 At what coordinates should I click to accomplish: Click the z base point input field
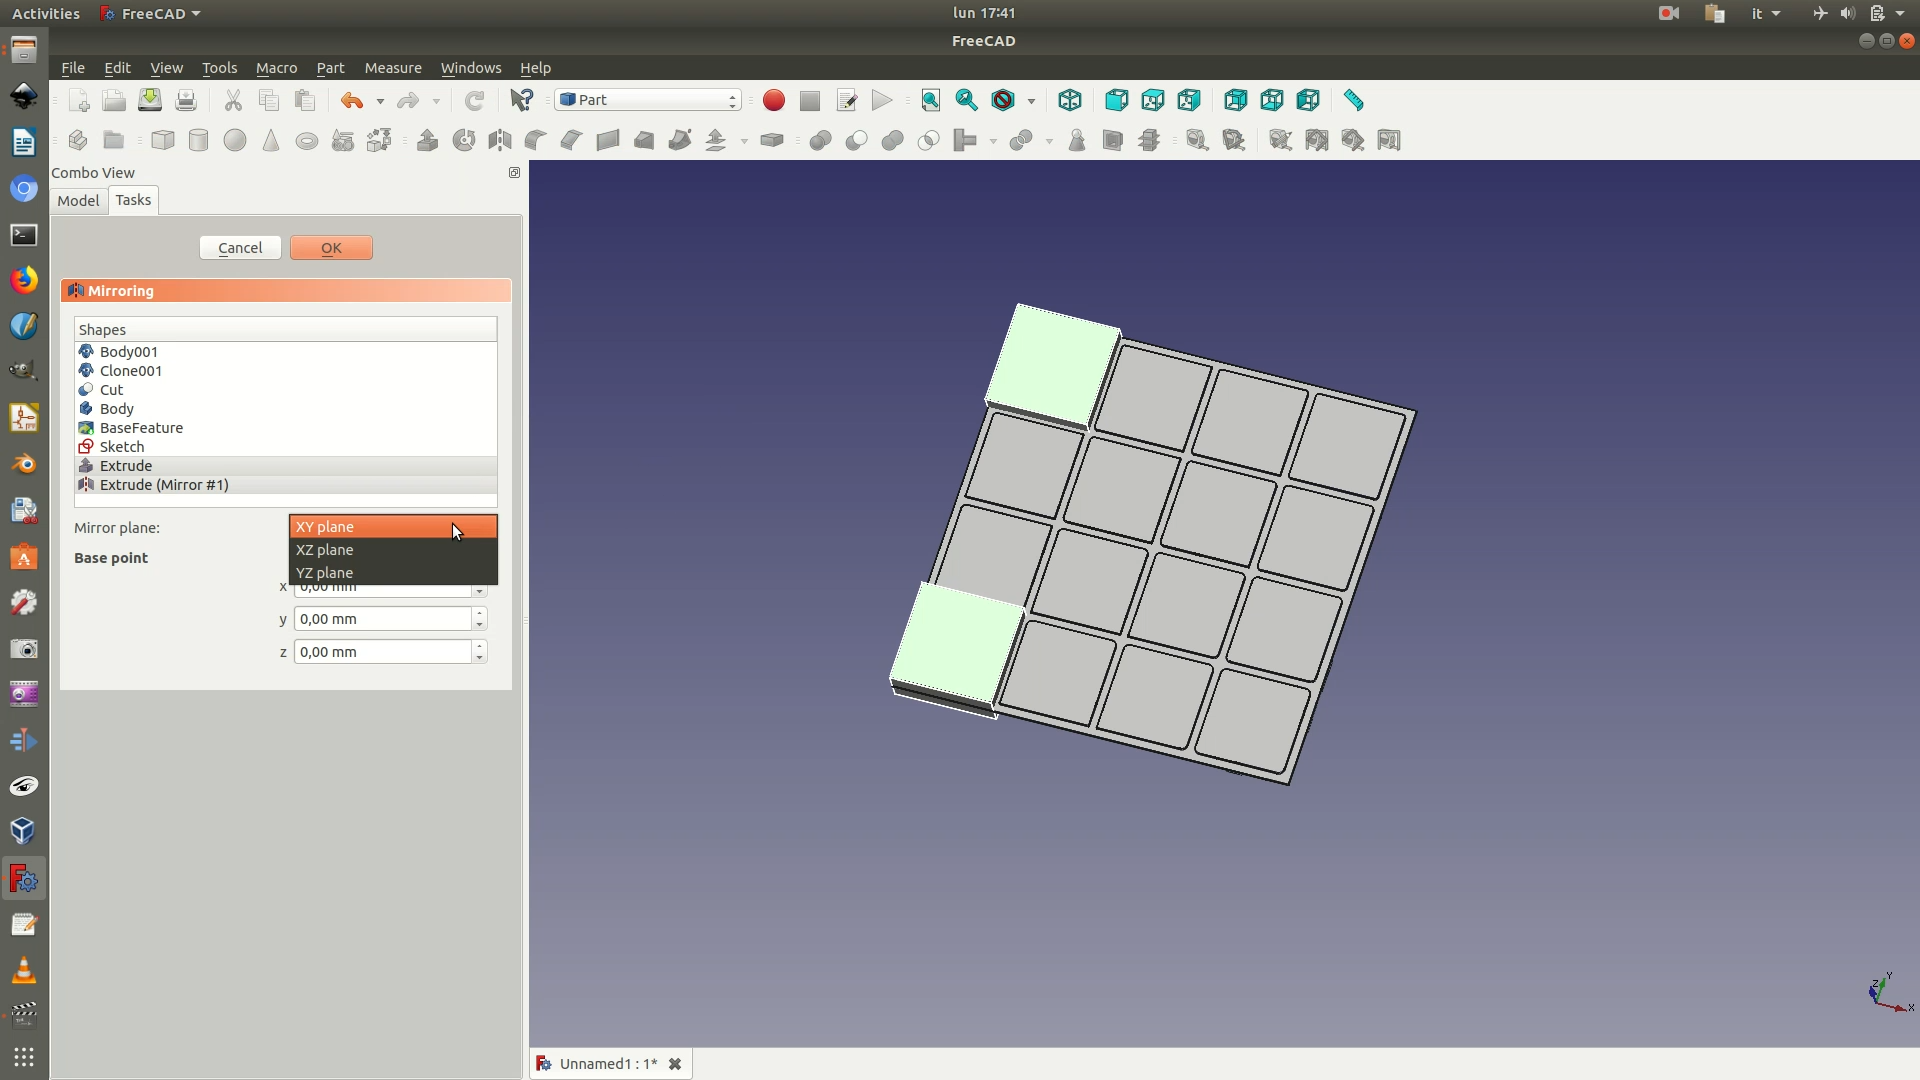point(383,652)
